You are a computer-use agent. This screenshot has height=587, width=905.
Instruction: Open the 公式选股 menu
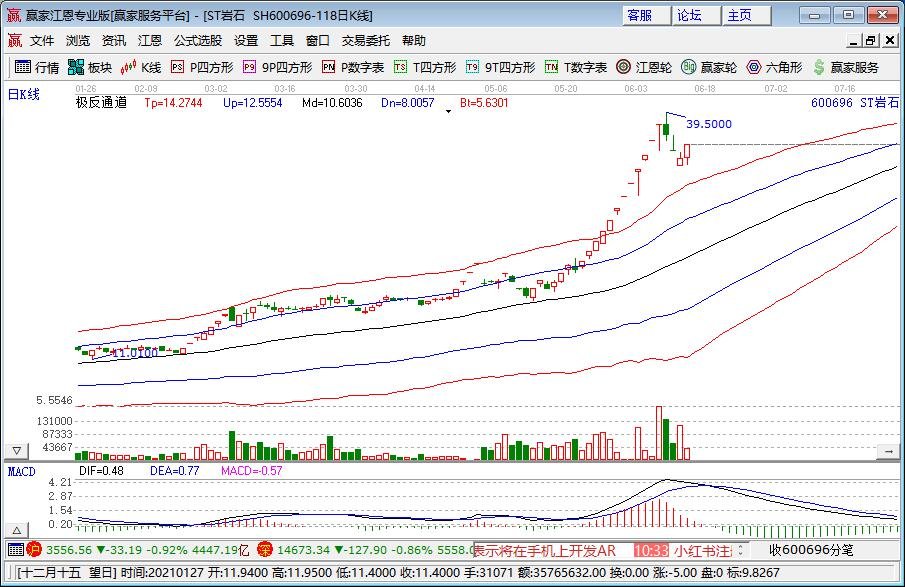[198, 40]
